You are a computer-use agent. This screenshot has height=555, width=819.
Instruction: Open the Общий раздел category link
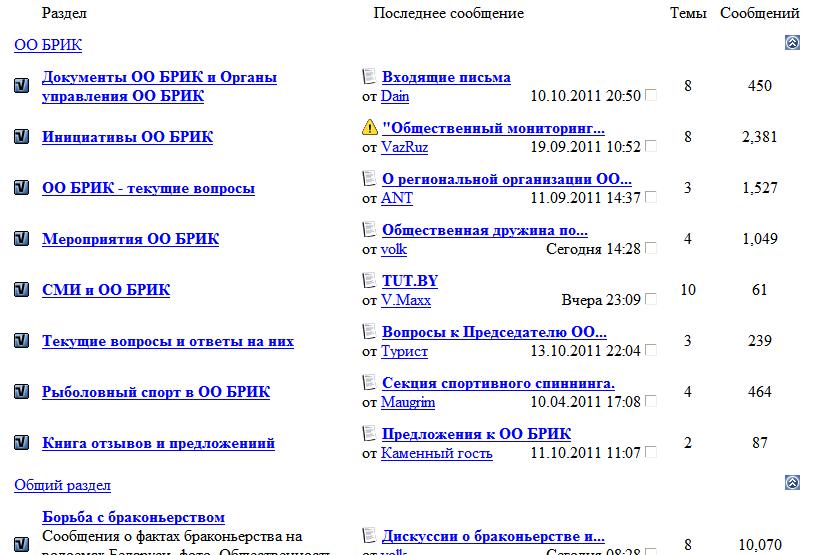(x=62, y=485)
